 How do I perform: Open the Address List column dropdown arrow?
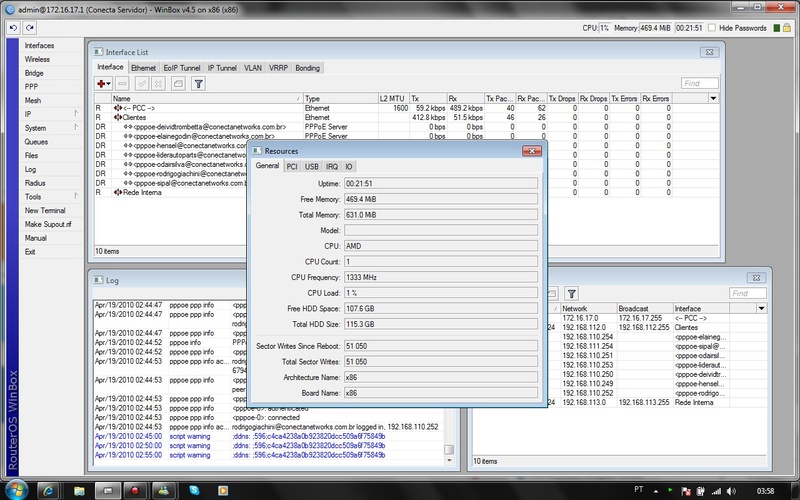(x=761, y=308)
